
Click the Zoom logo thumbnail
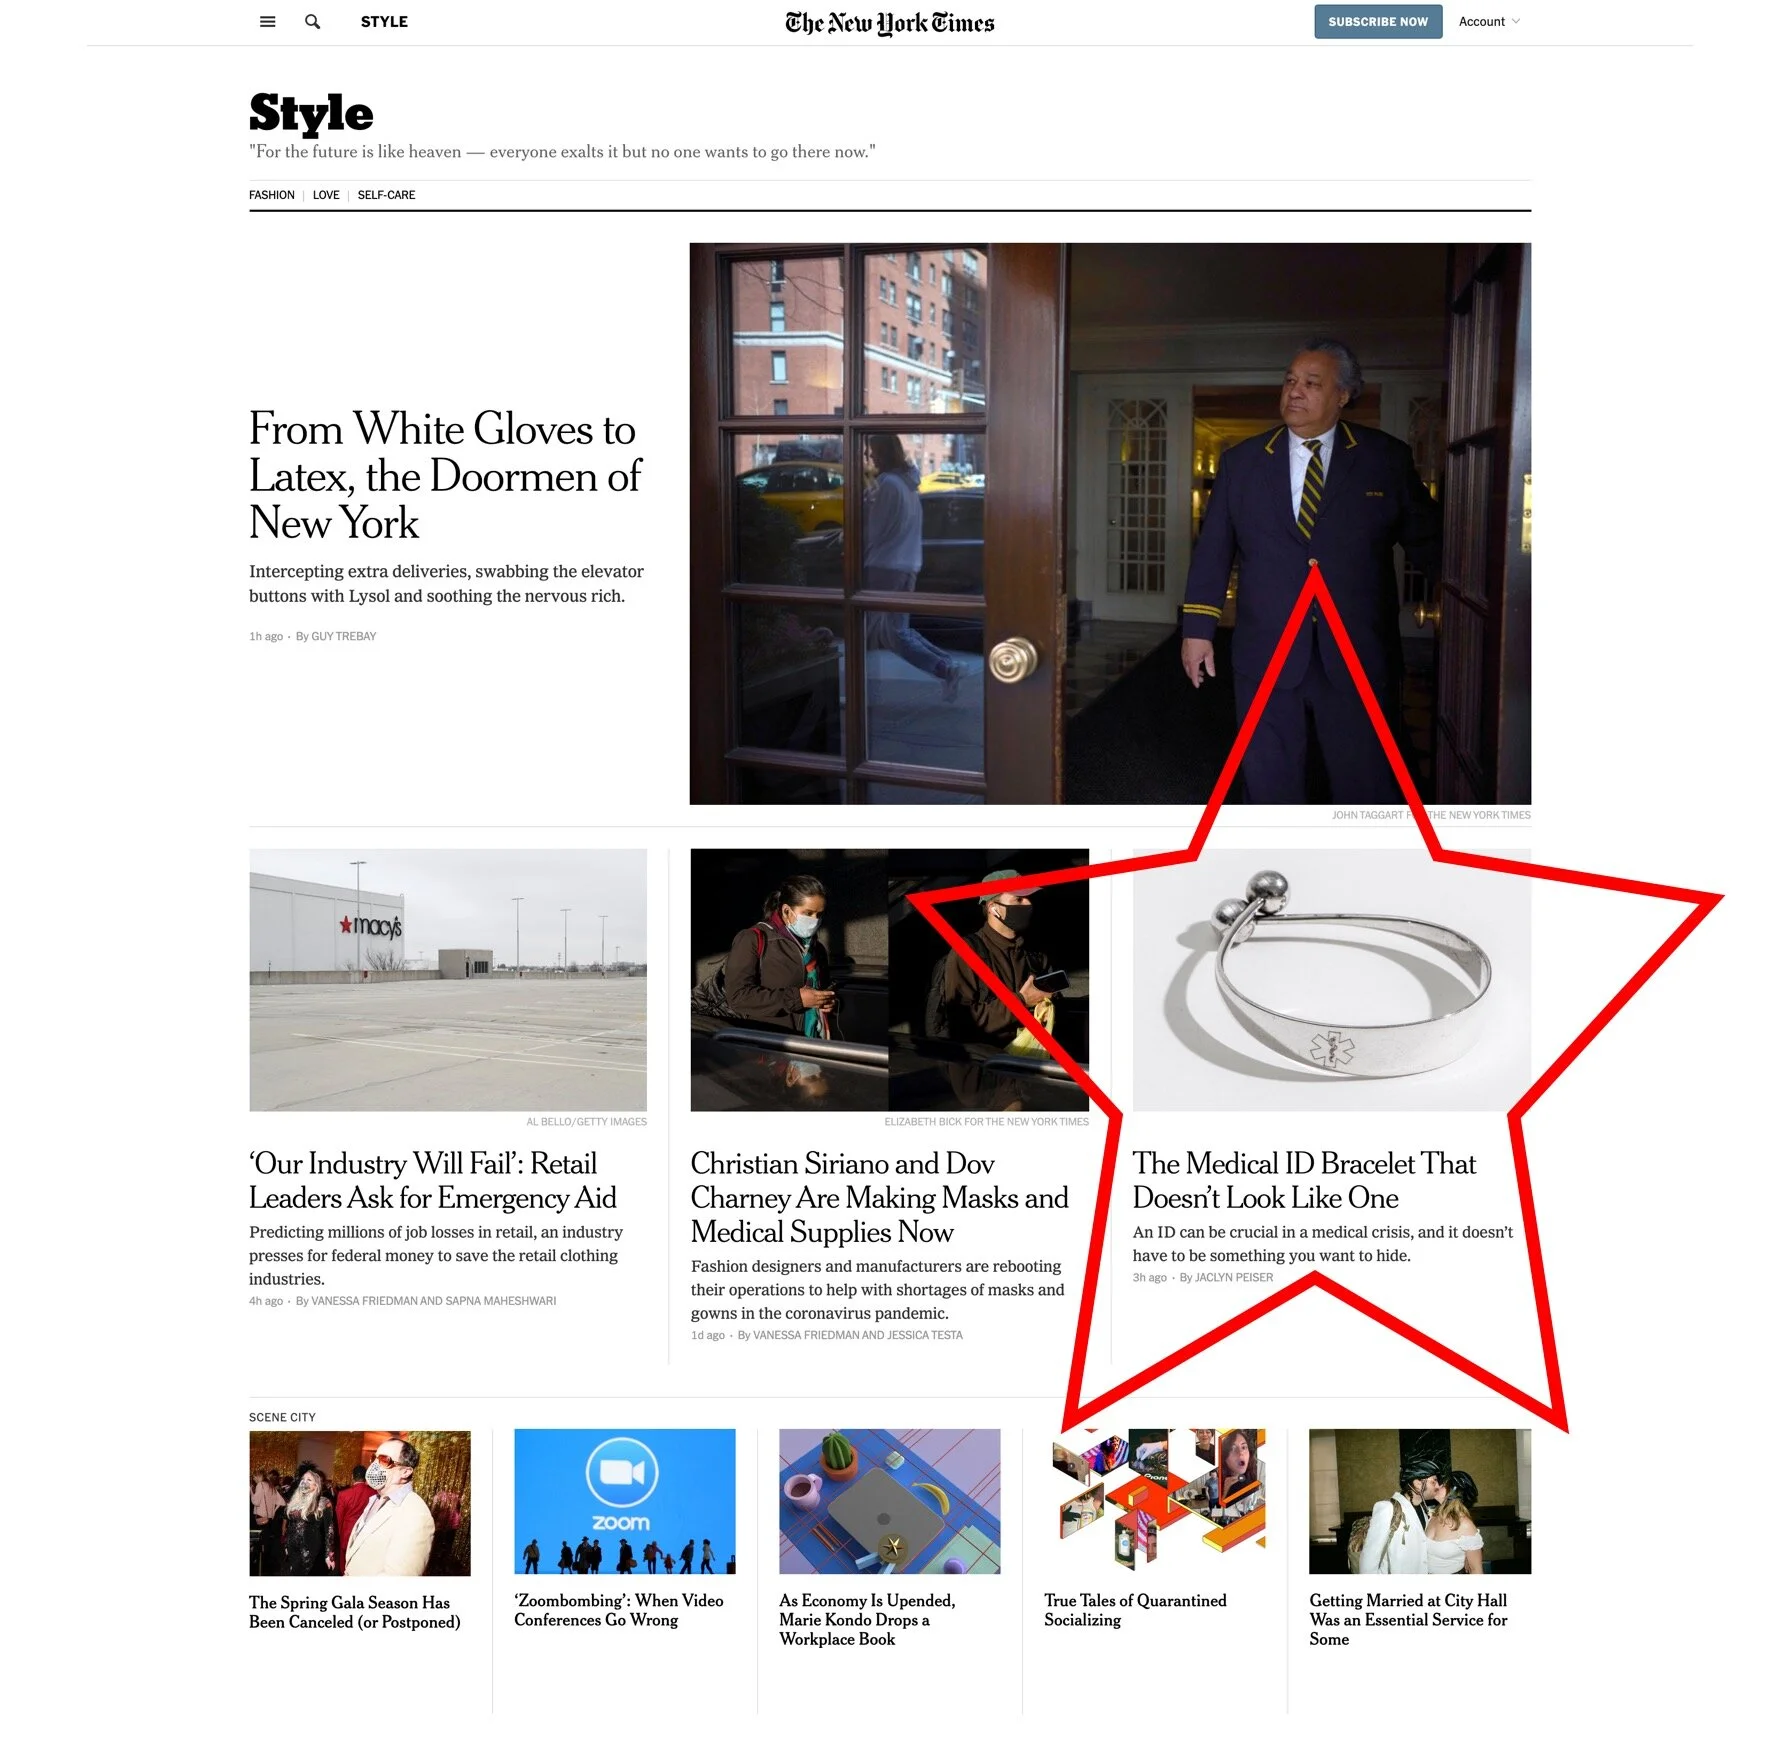[x=625, y=1501]
